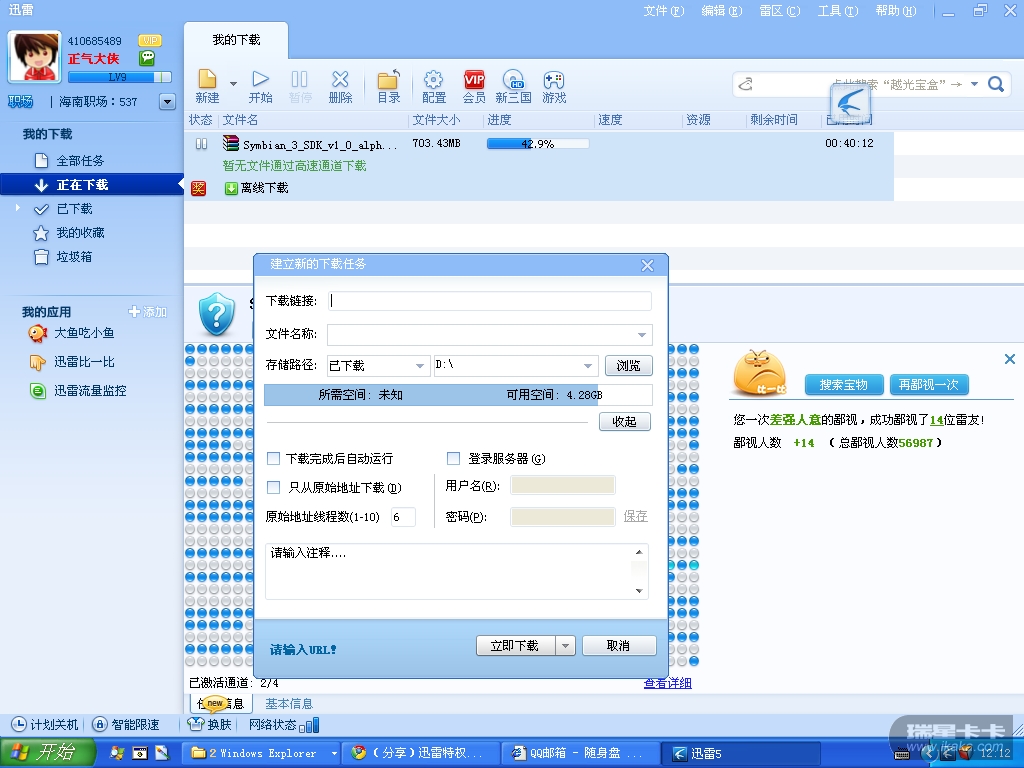Enable 登录服务器 checkbox
This screenshot has width=1024, height=768.
point(453,458)
